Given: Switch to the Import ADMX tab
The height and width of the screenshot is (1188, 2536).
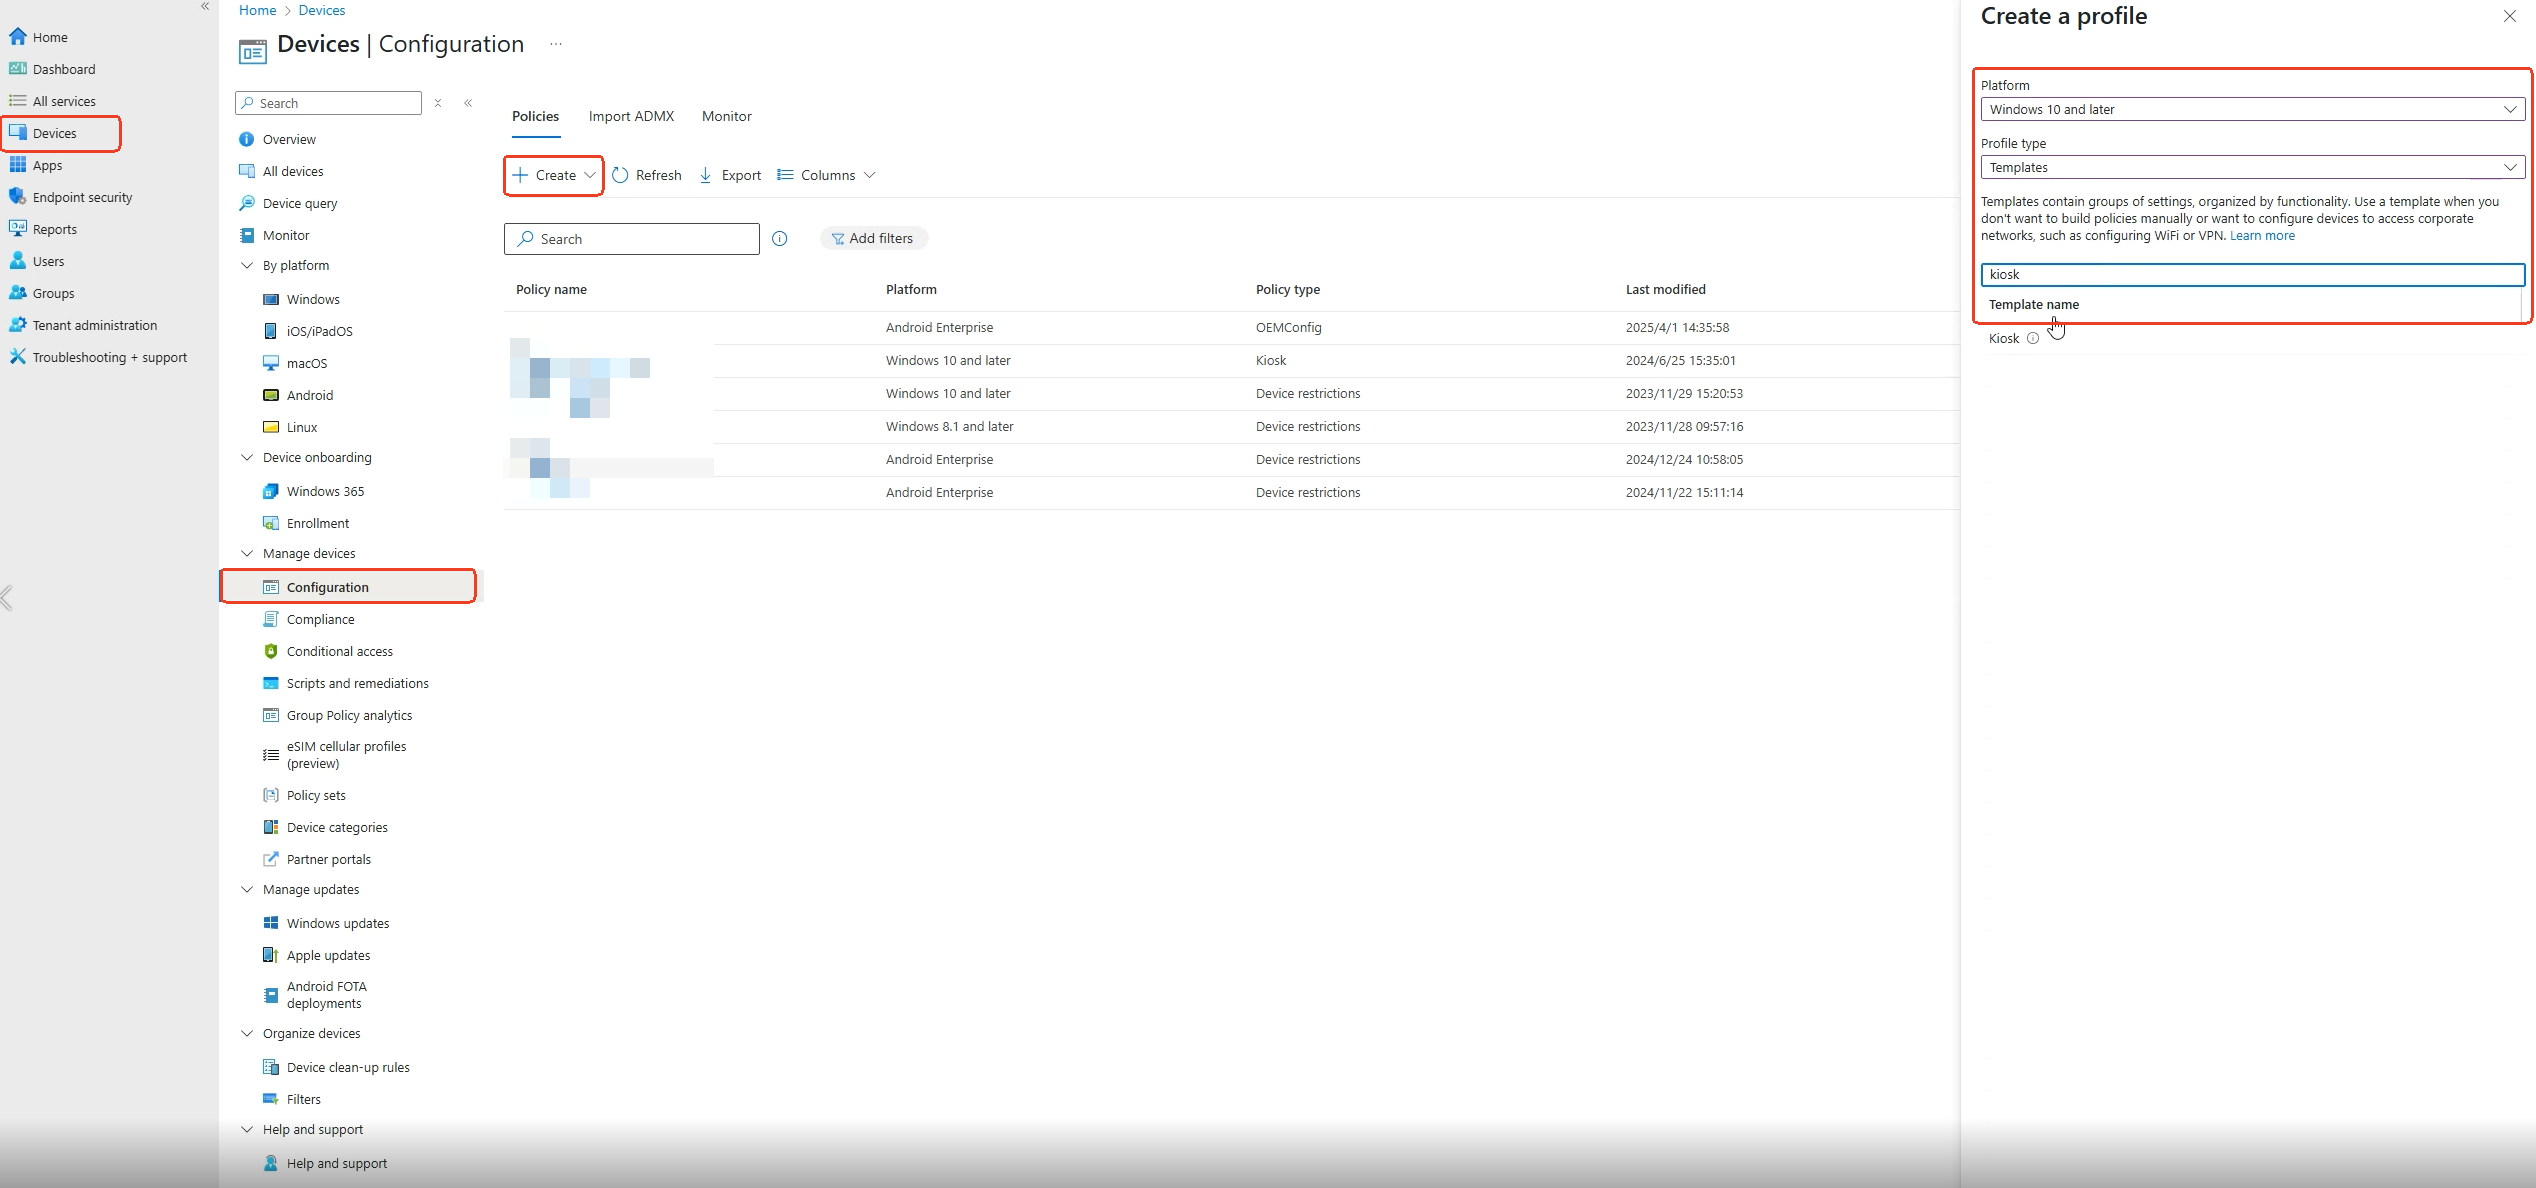Looking at the screenshot, I should 631,116.
